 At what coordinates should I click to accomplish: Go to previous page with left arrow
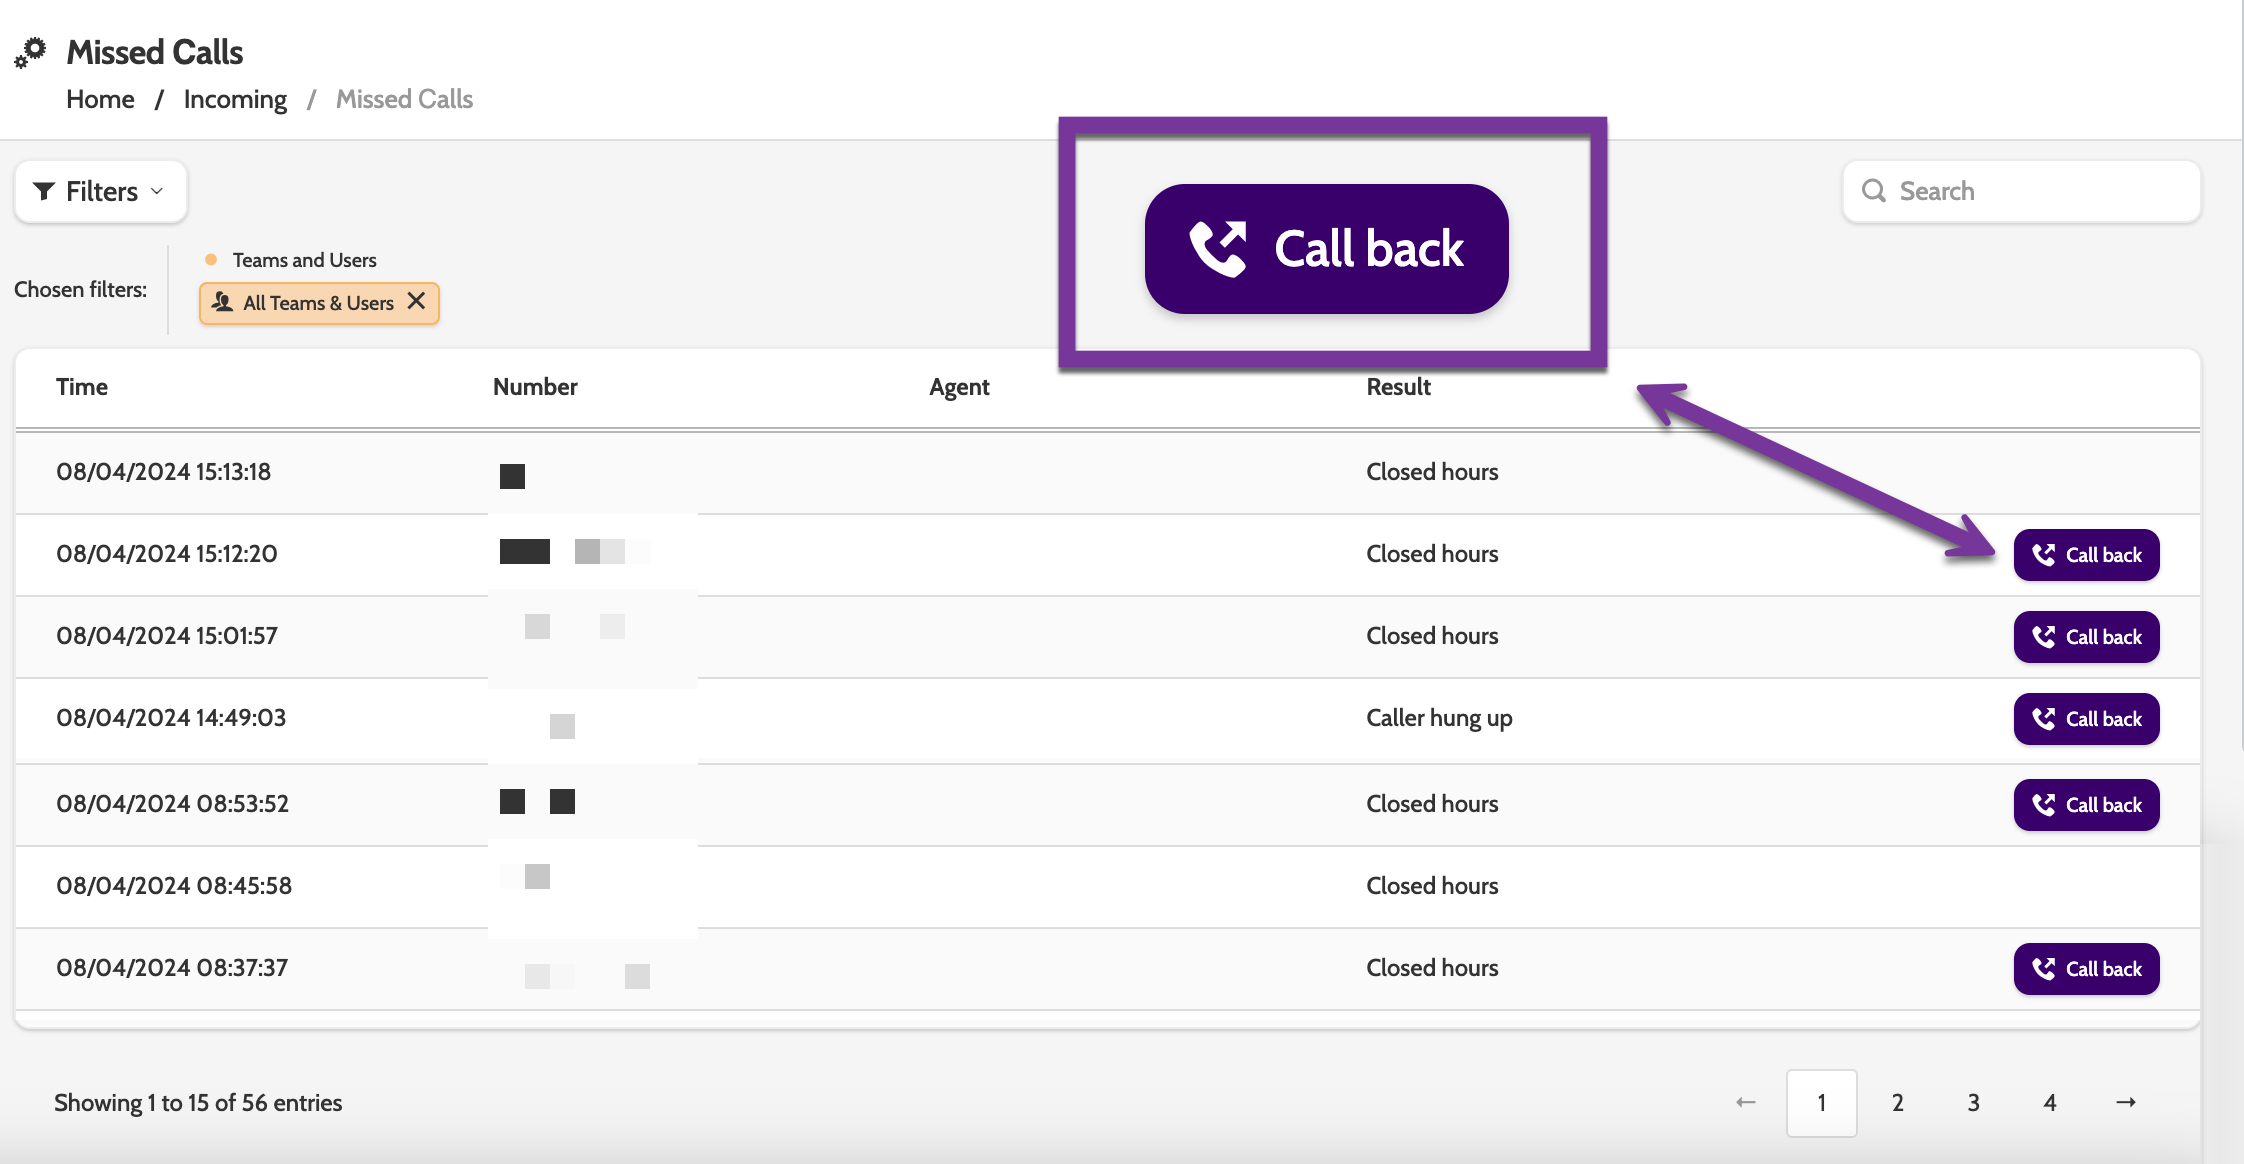[x=1746, y=1102]
